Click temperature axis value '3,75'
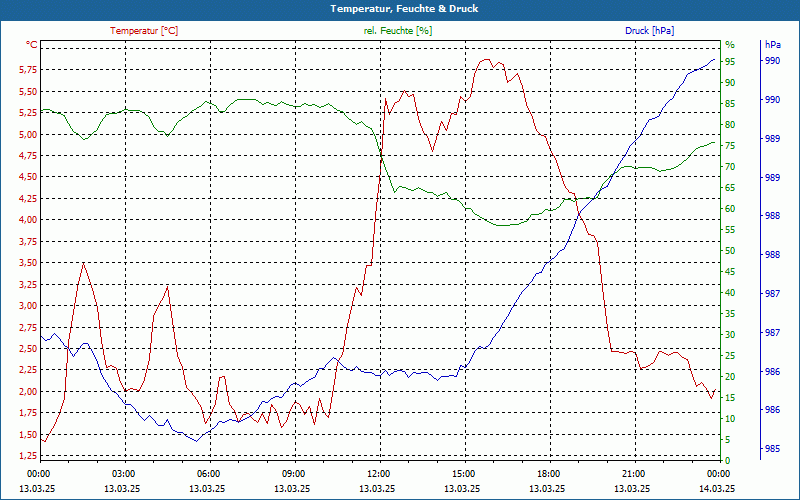 (28, 242)
